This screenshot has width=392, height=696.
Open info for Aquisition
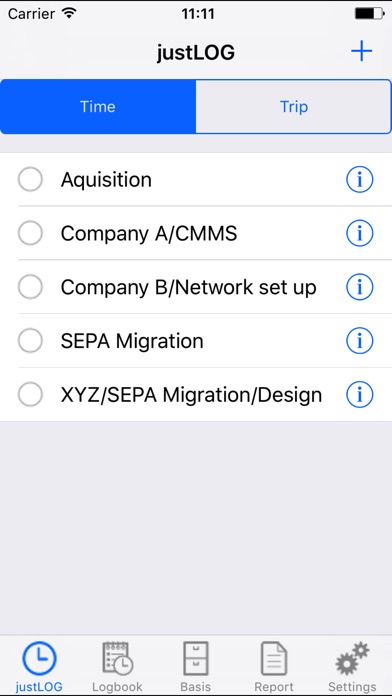point(360,180)
